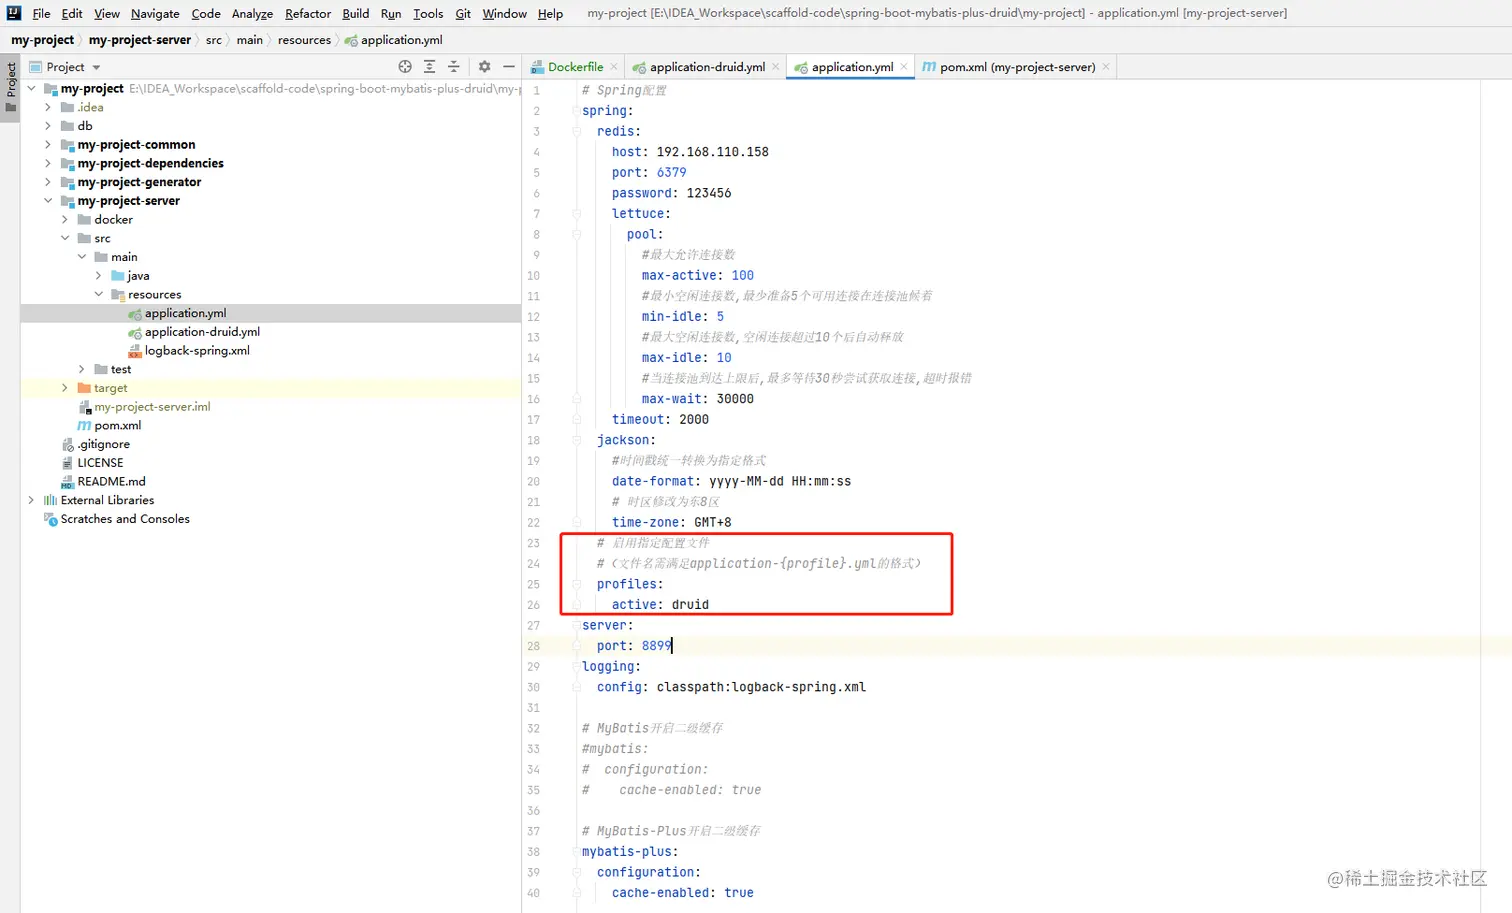Open the Navigate menu
The height and width of the screenshot is (913, 1512).
[x=155, y=13]
